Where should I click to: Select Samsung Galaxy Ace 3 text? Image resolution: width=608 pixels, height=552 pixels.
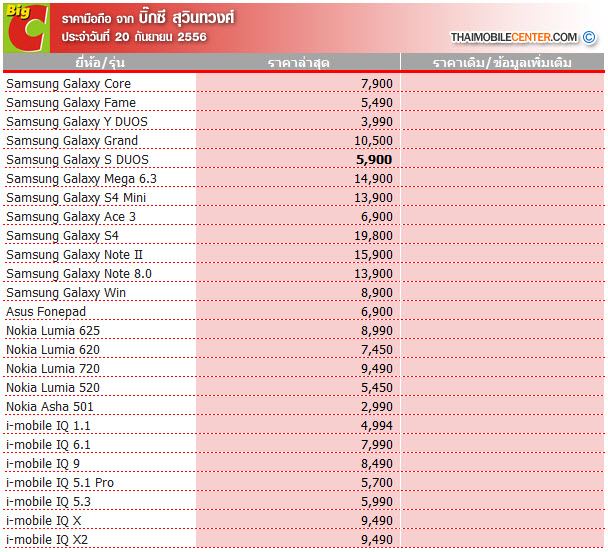71,217
